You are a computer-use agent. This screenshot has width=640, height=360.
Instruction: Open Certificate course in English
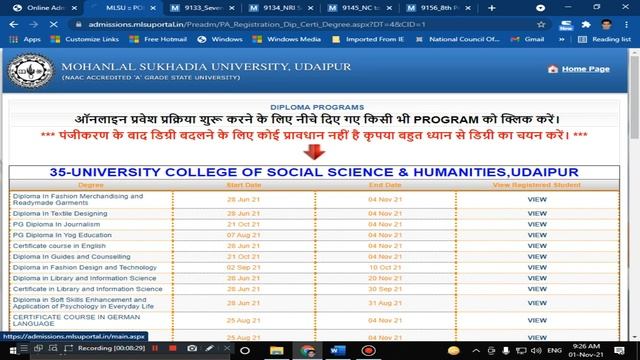pyautogui.click(x=59, y=246)
